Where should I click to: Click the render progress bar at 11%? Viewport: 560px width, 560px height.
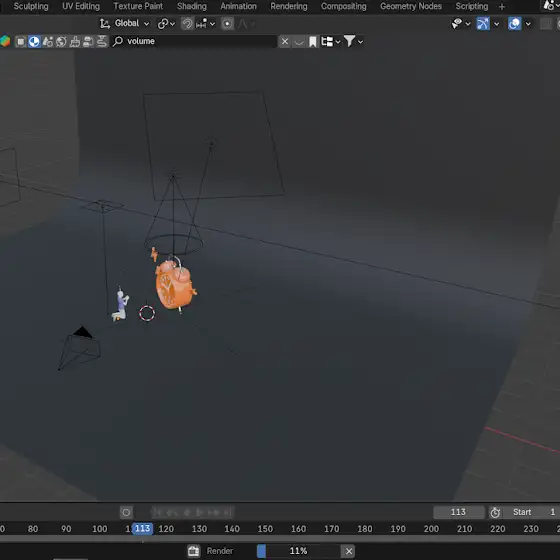pos(298,551)
